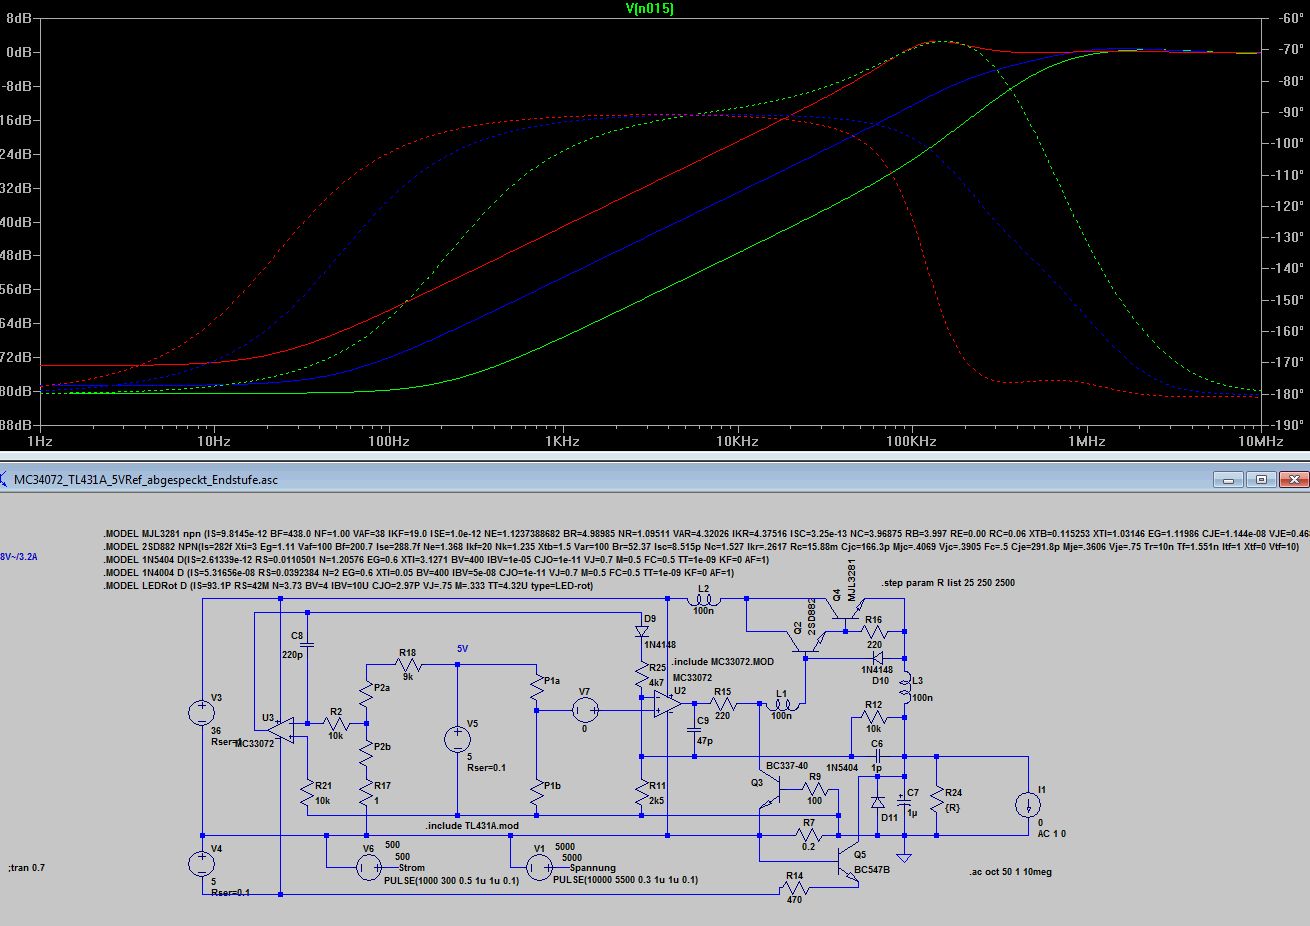Click the C7 1µ capacitor symbol

click(x=904, y=801)
